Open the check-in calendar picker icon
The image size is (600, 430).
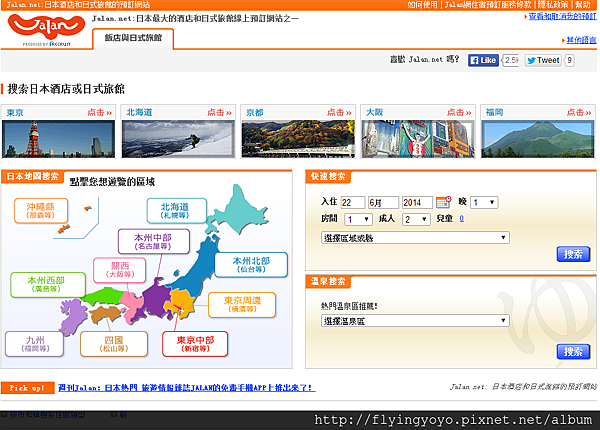(x=443, y=202)
